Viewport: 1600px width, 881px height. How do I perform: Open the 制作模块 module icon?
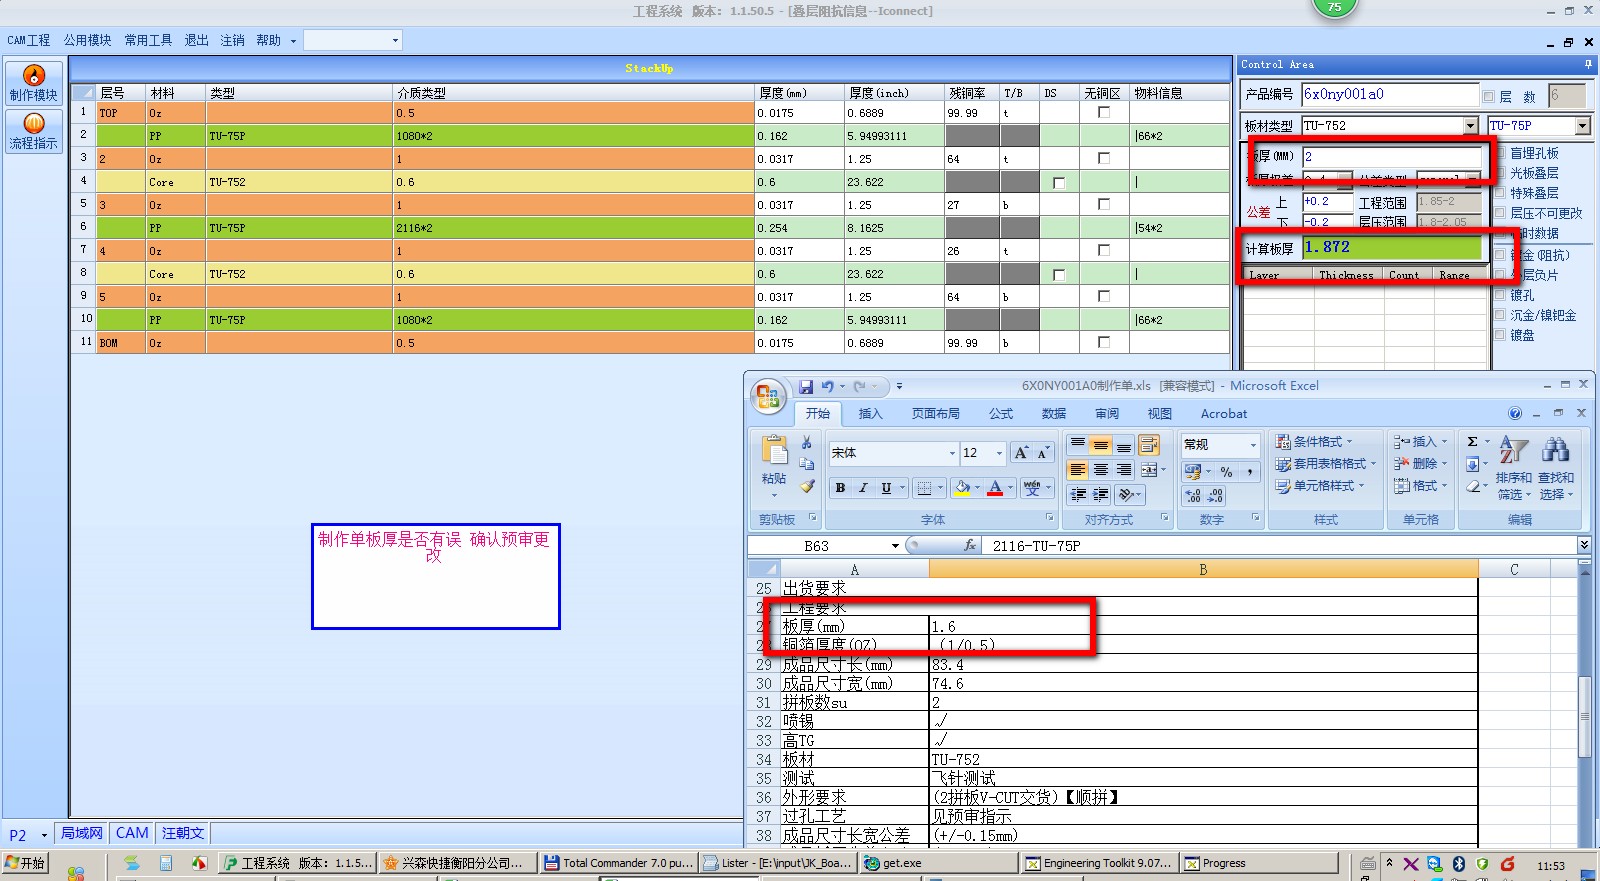point(34,83)
